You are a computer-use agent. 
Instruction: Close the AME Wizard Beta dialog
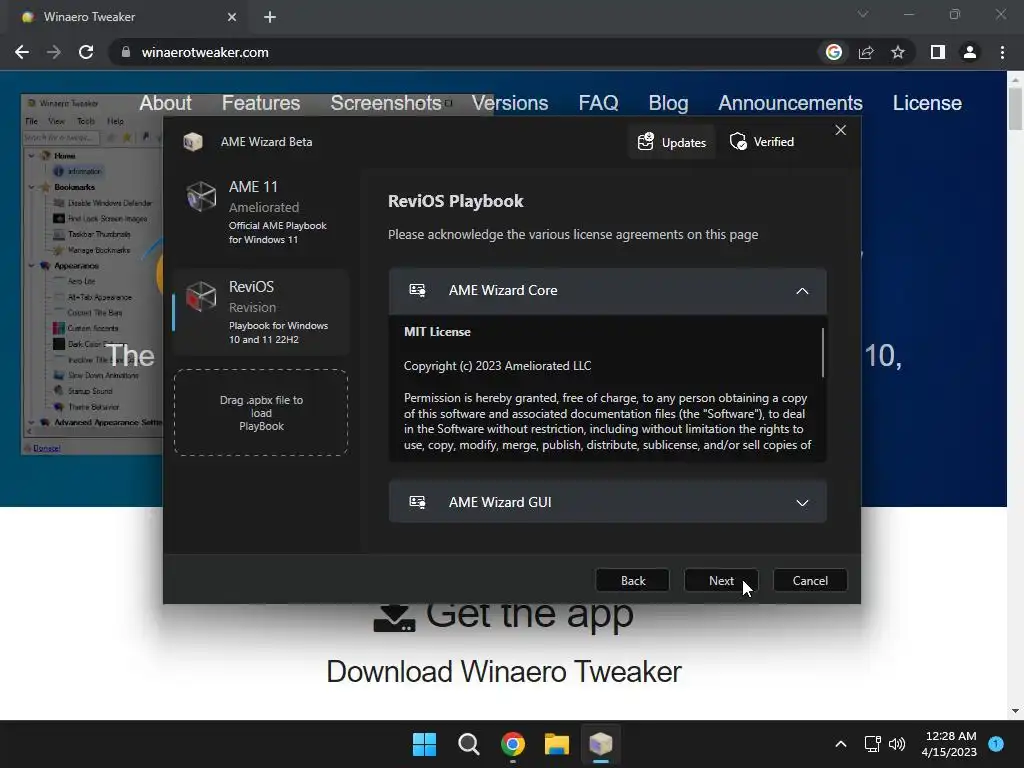[840, 130]
